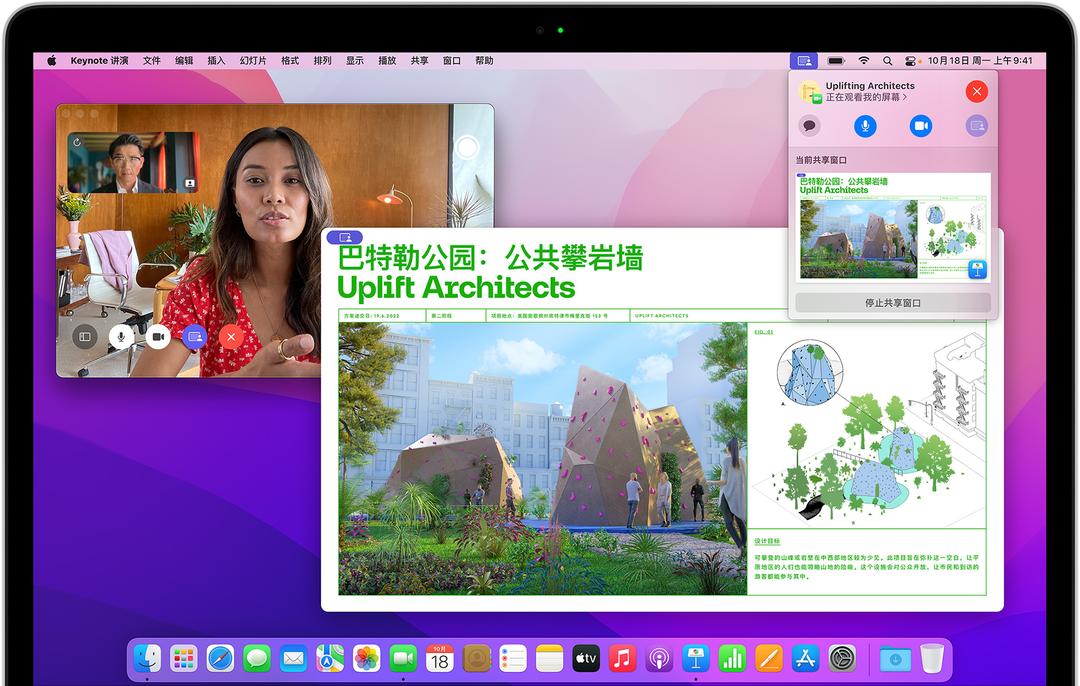1080x686 pixels.
Task: Open the screen sharing icon in FaceTime controls
Action: click(x=193, y=336)
